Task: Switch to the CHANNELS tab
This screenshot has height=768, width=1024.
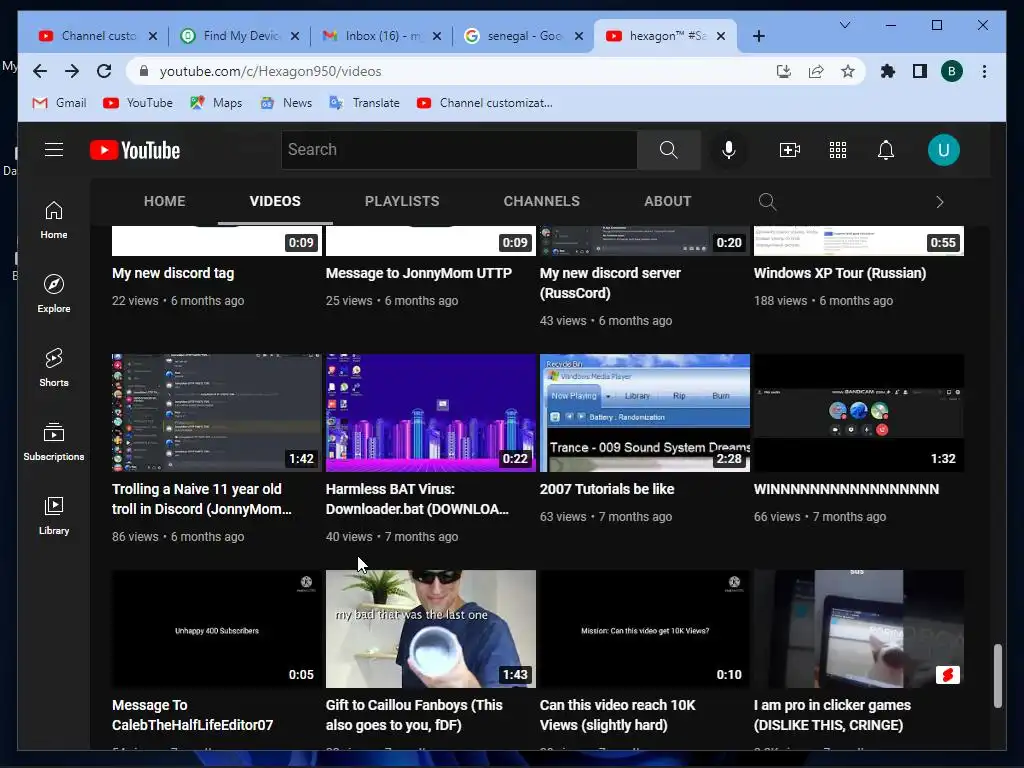Action: 541,201
